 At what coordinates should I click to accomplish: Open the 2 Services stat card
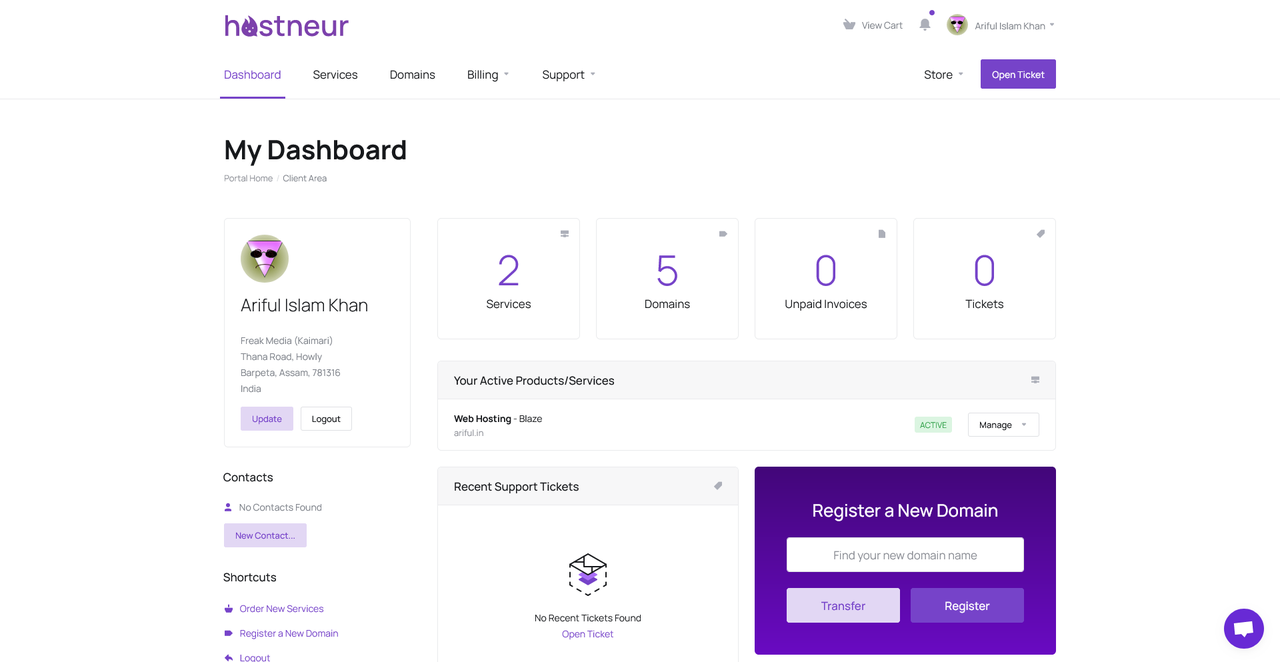(508, 279)
